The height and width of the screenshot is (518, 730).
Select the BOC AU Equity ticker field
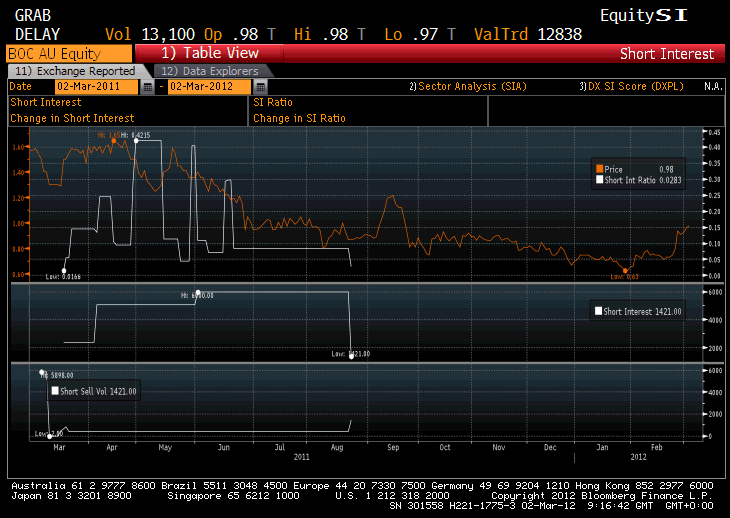click(69, 54)
